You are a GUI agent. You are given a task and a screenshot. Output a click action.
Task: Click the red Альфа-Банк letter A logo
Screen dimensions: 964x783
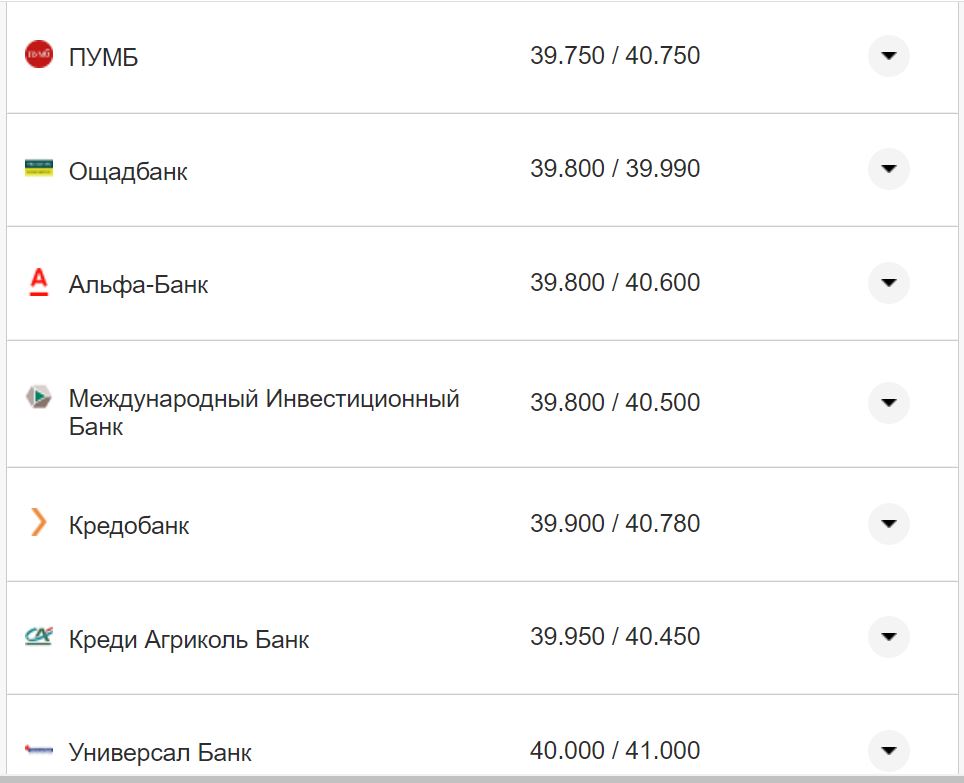38,282
